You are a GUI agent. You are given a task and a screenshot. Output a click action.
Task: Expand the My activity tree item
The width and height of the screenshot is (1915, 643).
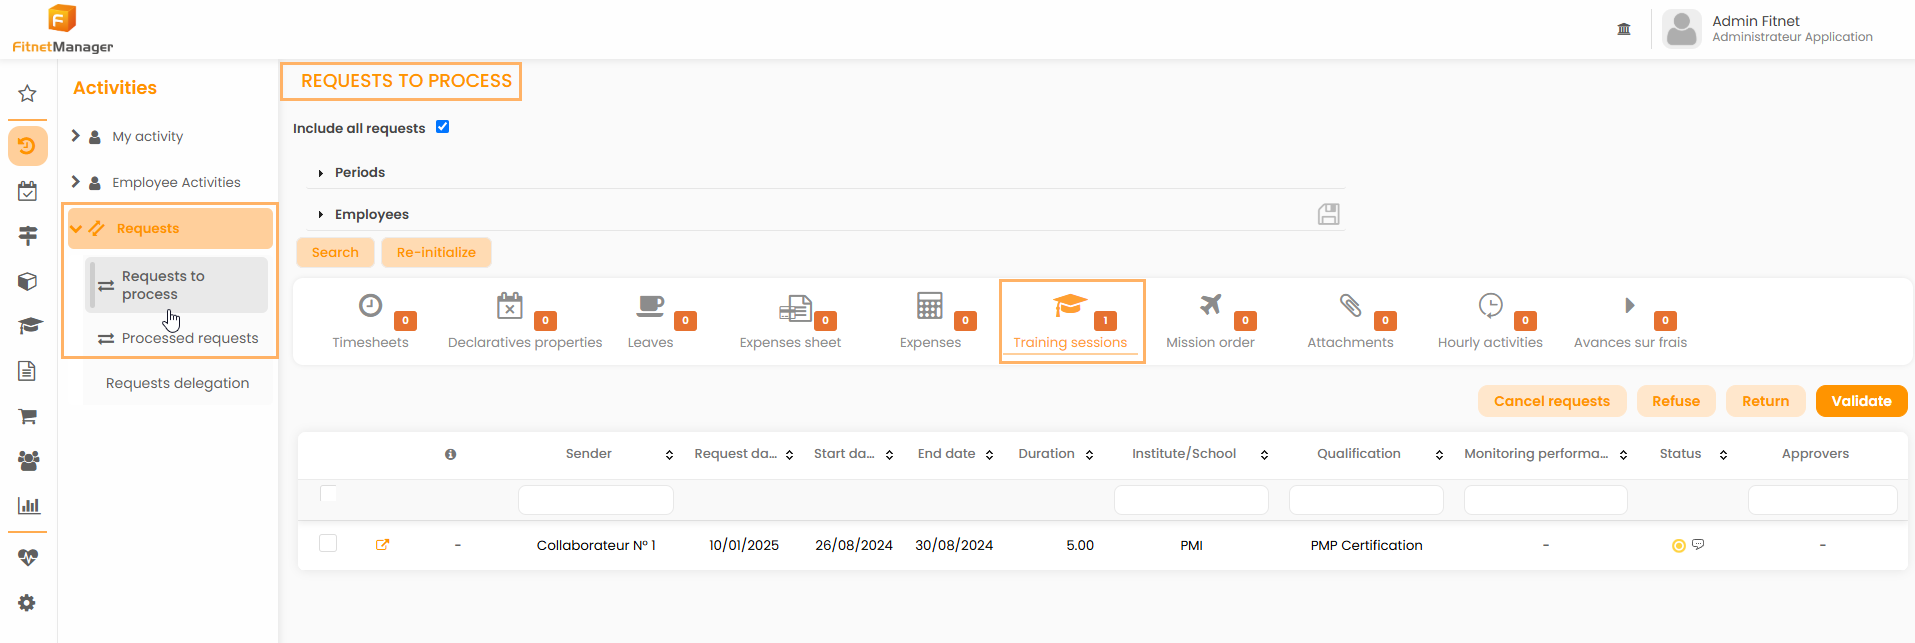[x=76, y=136]
